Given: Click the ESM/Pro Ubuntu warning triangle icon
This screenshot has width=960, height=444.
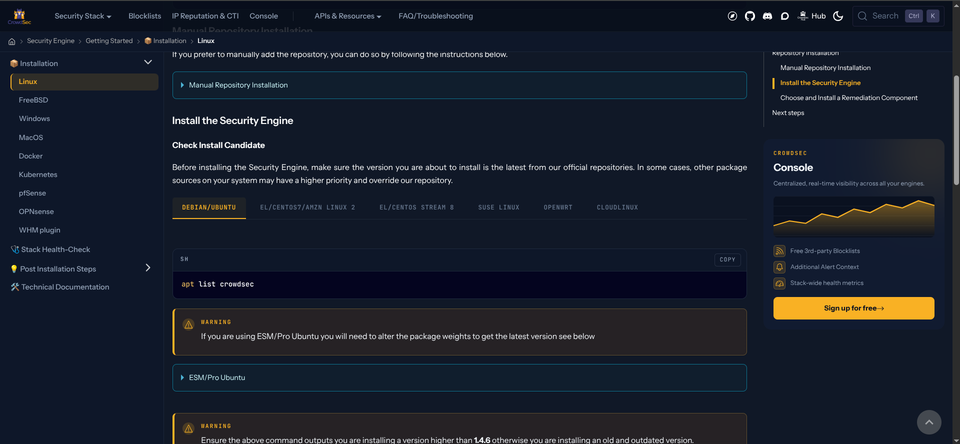Looking at the screenshot, I should 189,325.
